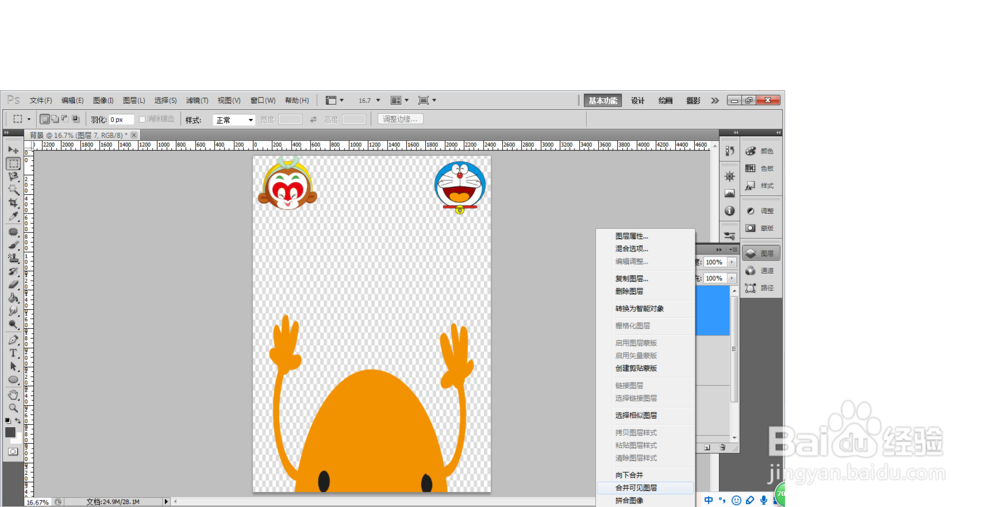The height and width of the screenshot is (507, 1000).
Task: Click the background color swatch
Action: coord(17,439)
